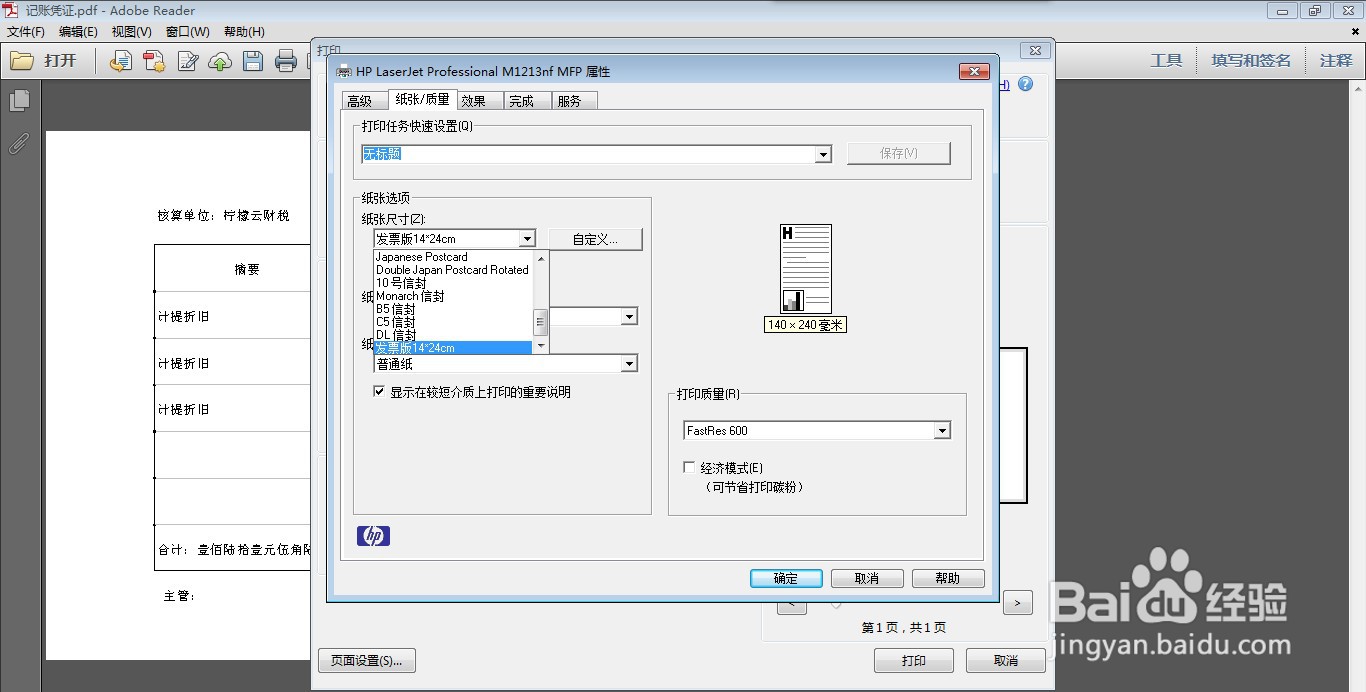Open the 帮助(H) menu

[244, 32]
